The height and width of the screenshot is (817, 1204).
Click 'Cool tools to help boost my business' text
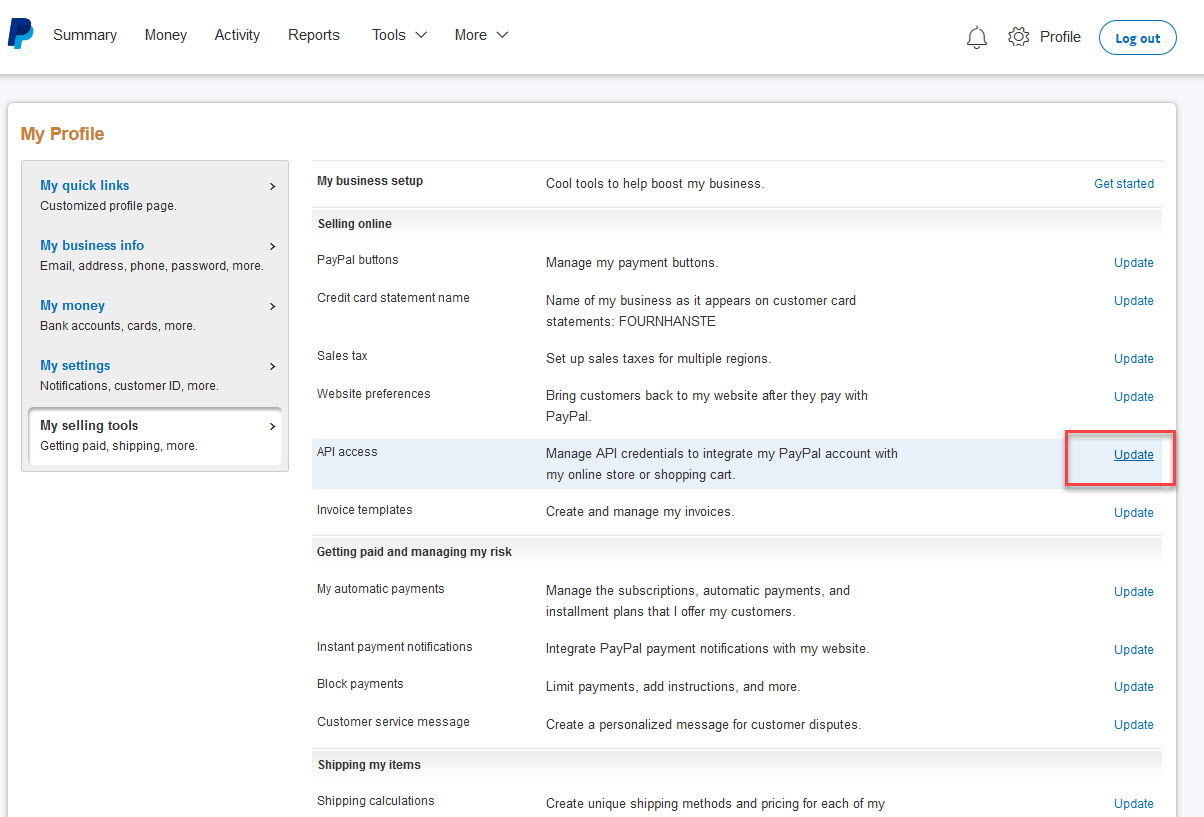click(655, 184)
